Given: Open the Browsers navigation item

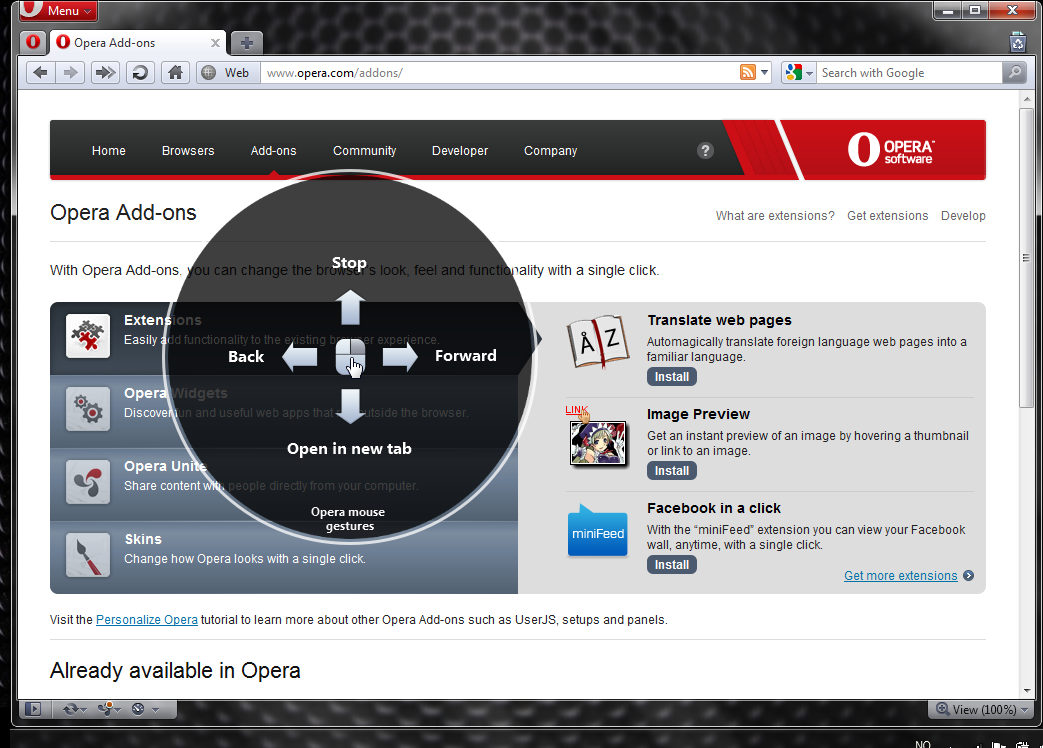Looking at the screenshot, I should tap(188, 151).
